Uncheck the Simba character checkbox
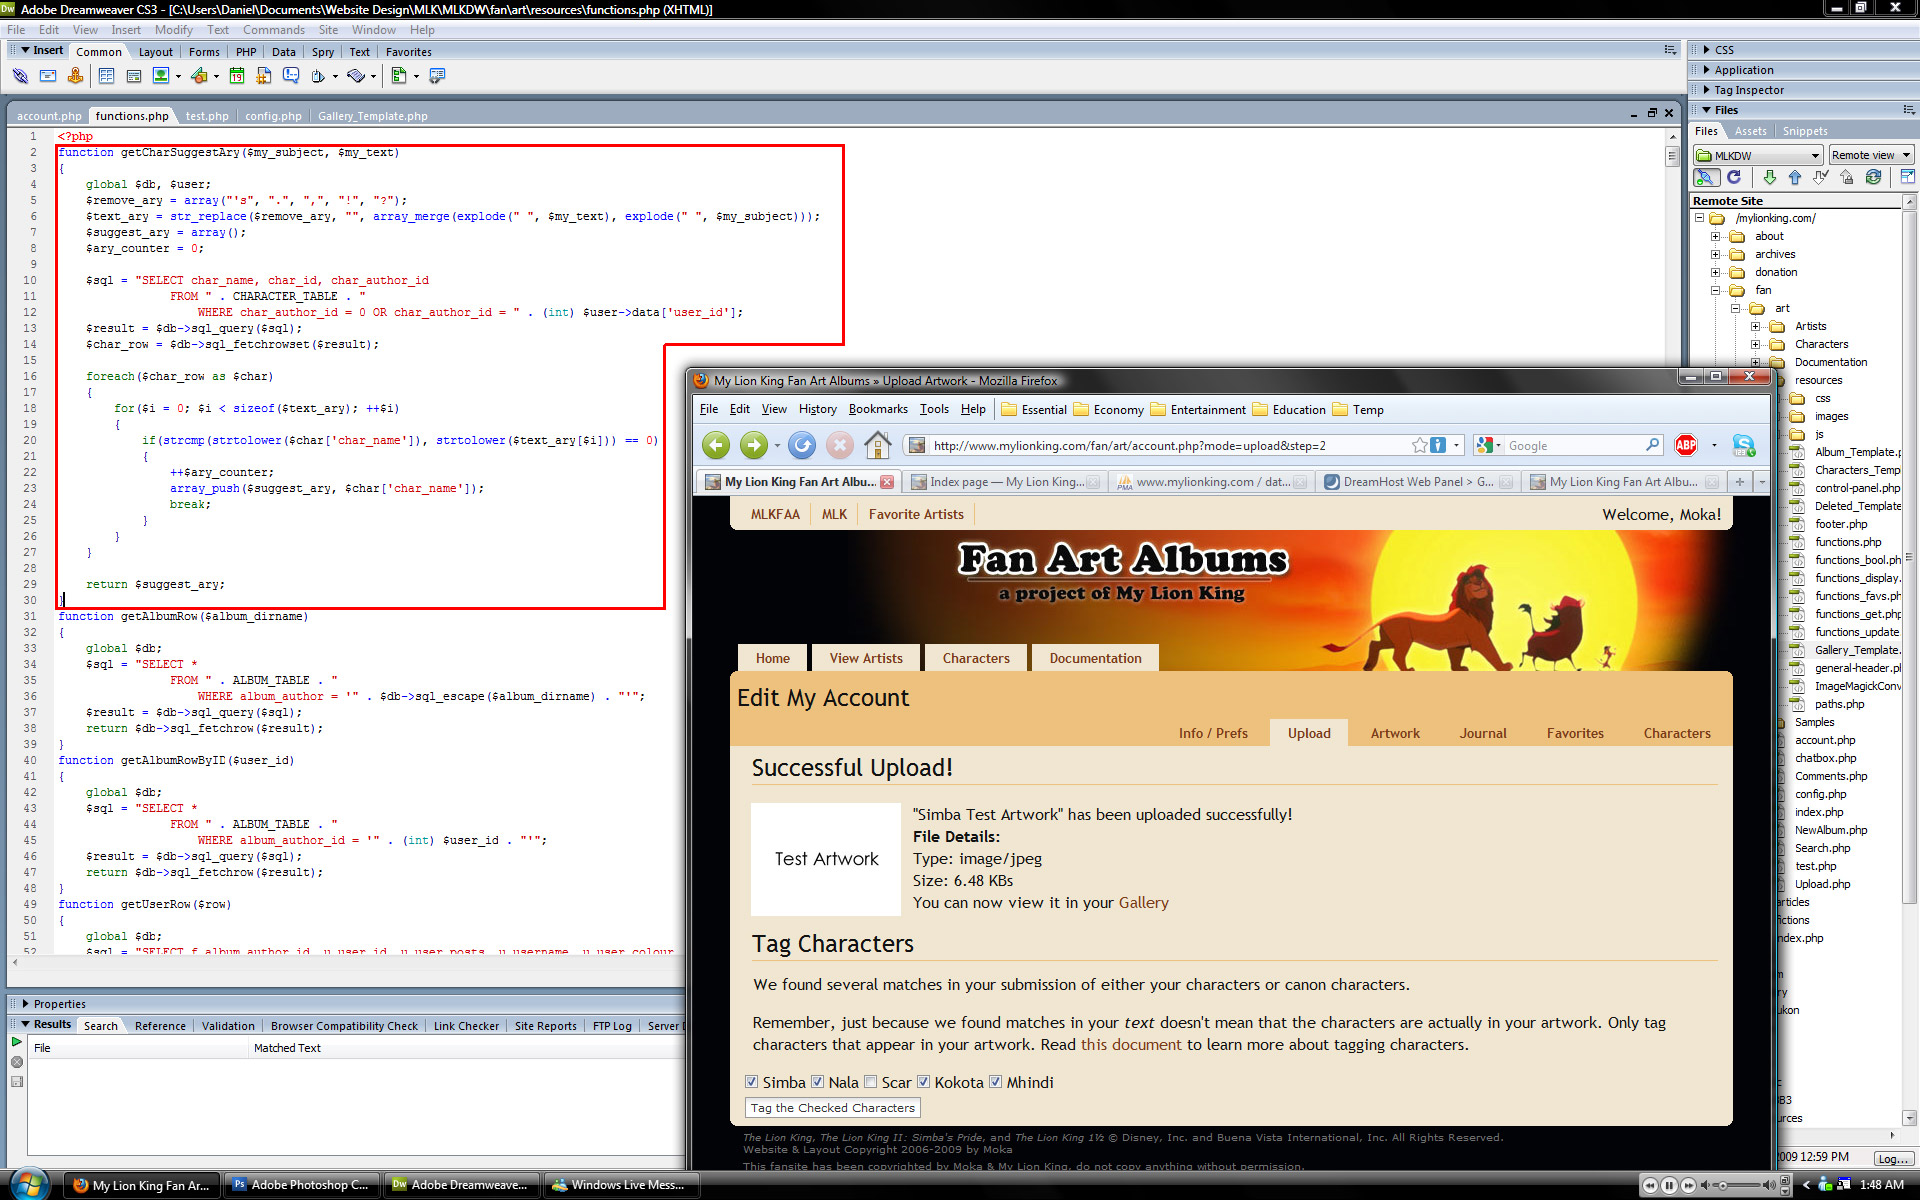 pos(752,1082)
